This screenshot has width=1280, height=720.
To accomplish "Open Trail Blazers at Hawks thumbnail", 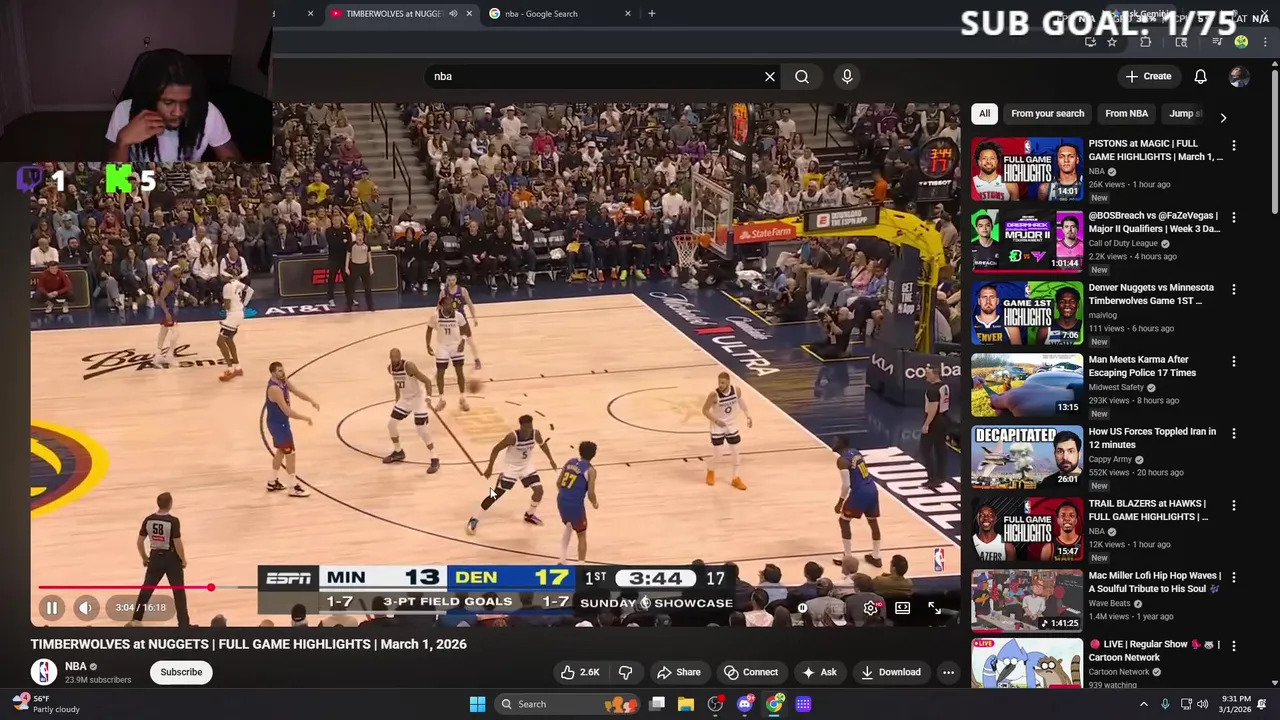I will 1027,529.
